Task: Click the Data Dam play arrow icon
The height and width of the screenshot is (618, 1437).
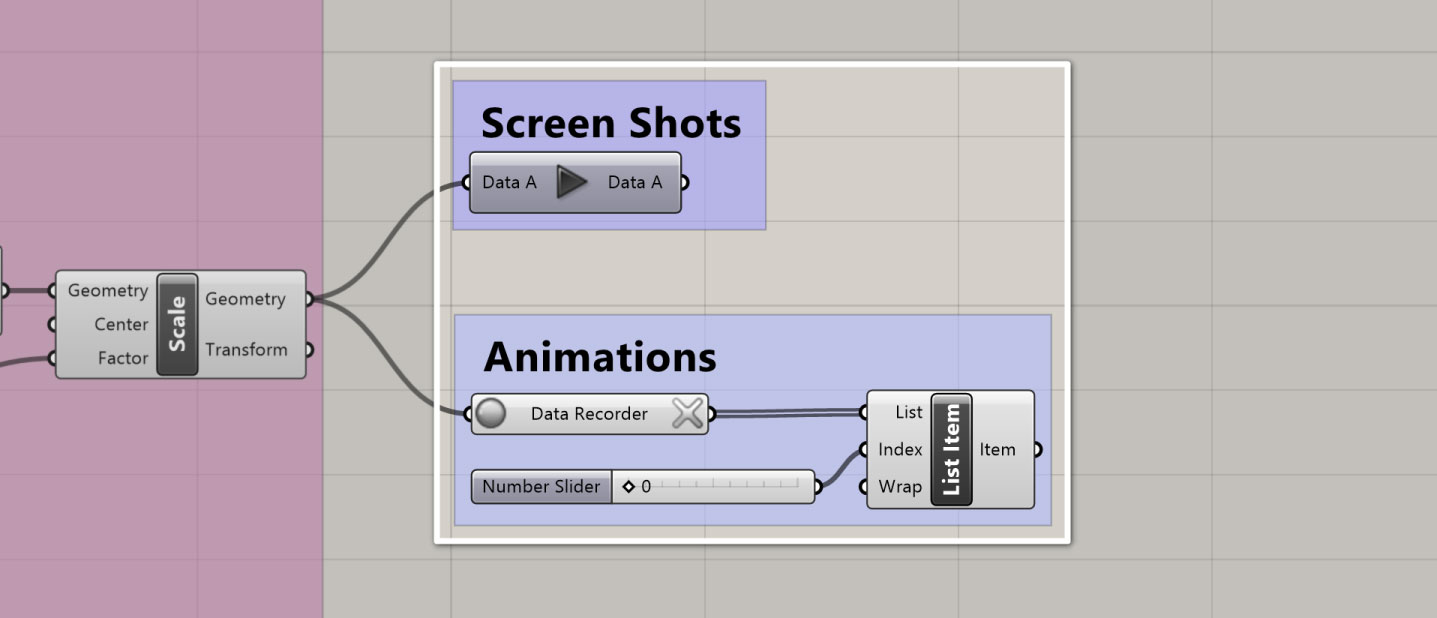Action: tap(572, 183)
